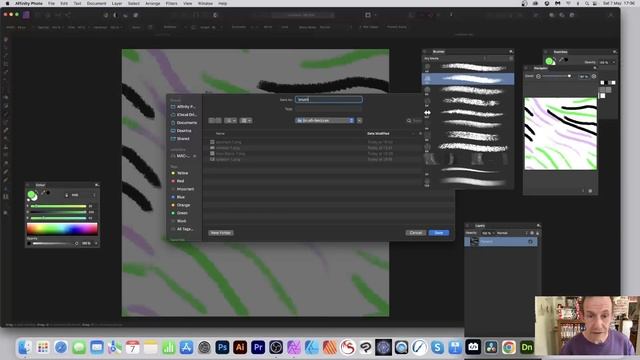Image resolution: width=640 pixels, height=360 pixels.
Task: Open the Layers panel options menu
Action: pyautogui.click(x=538, y=226)
